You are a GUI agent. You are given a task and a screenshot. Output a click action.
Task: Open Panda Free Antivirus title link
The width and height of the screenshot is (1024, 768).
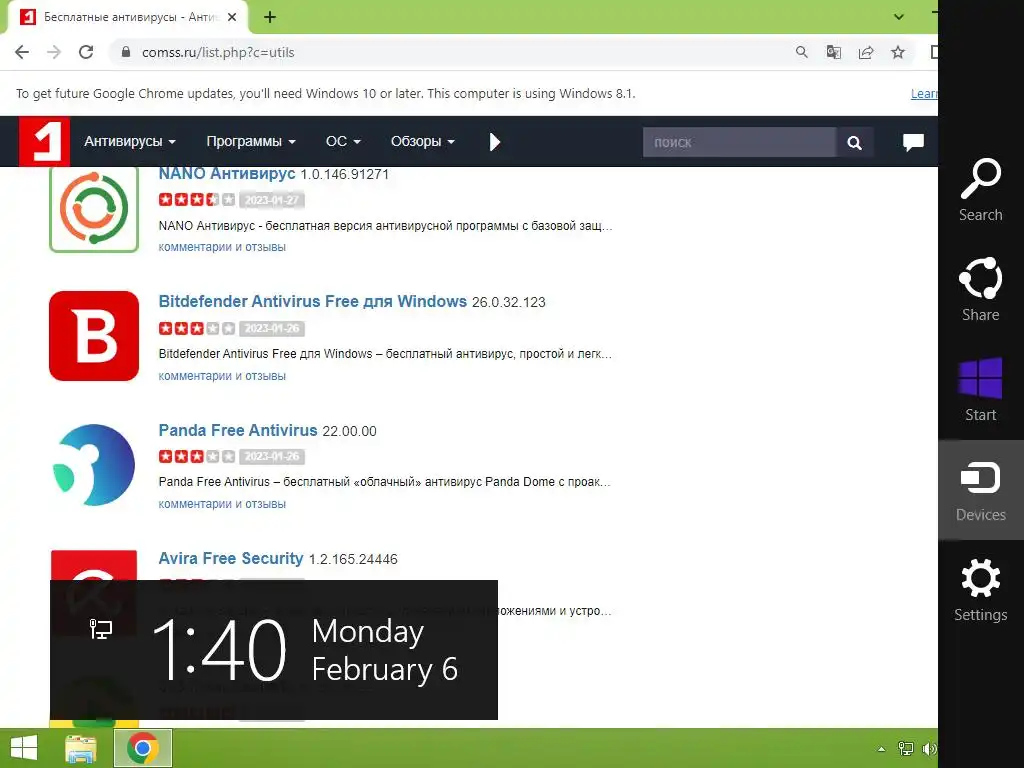click(238, 430)
